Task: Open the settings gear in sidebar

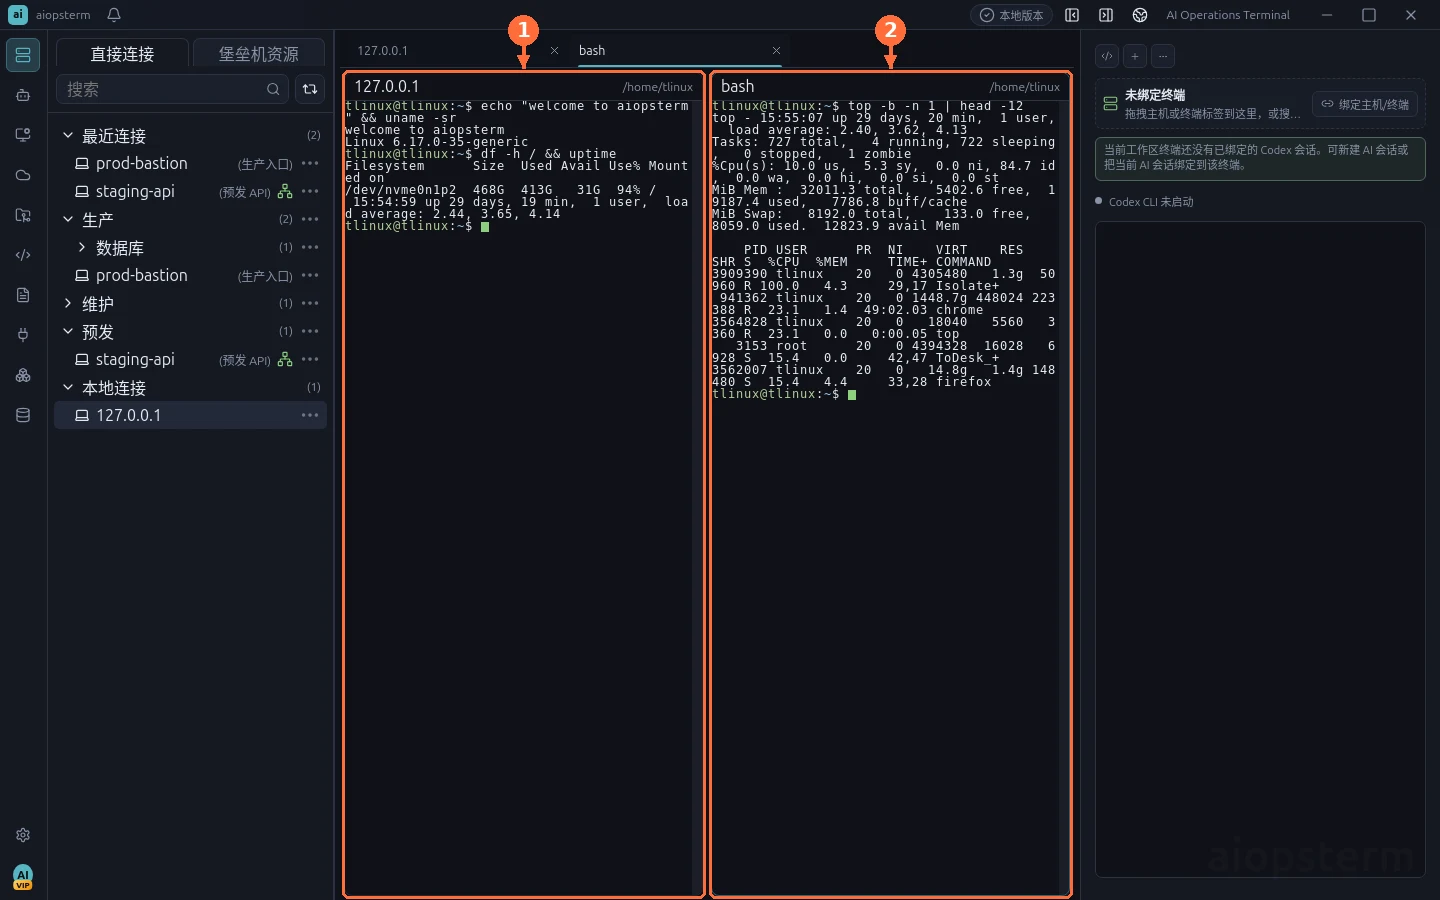Action: [23, 835]
